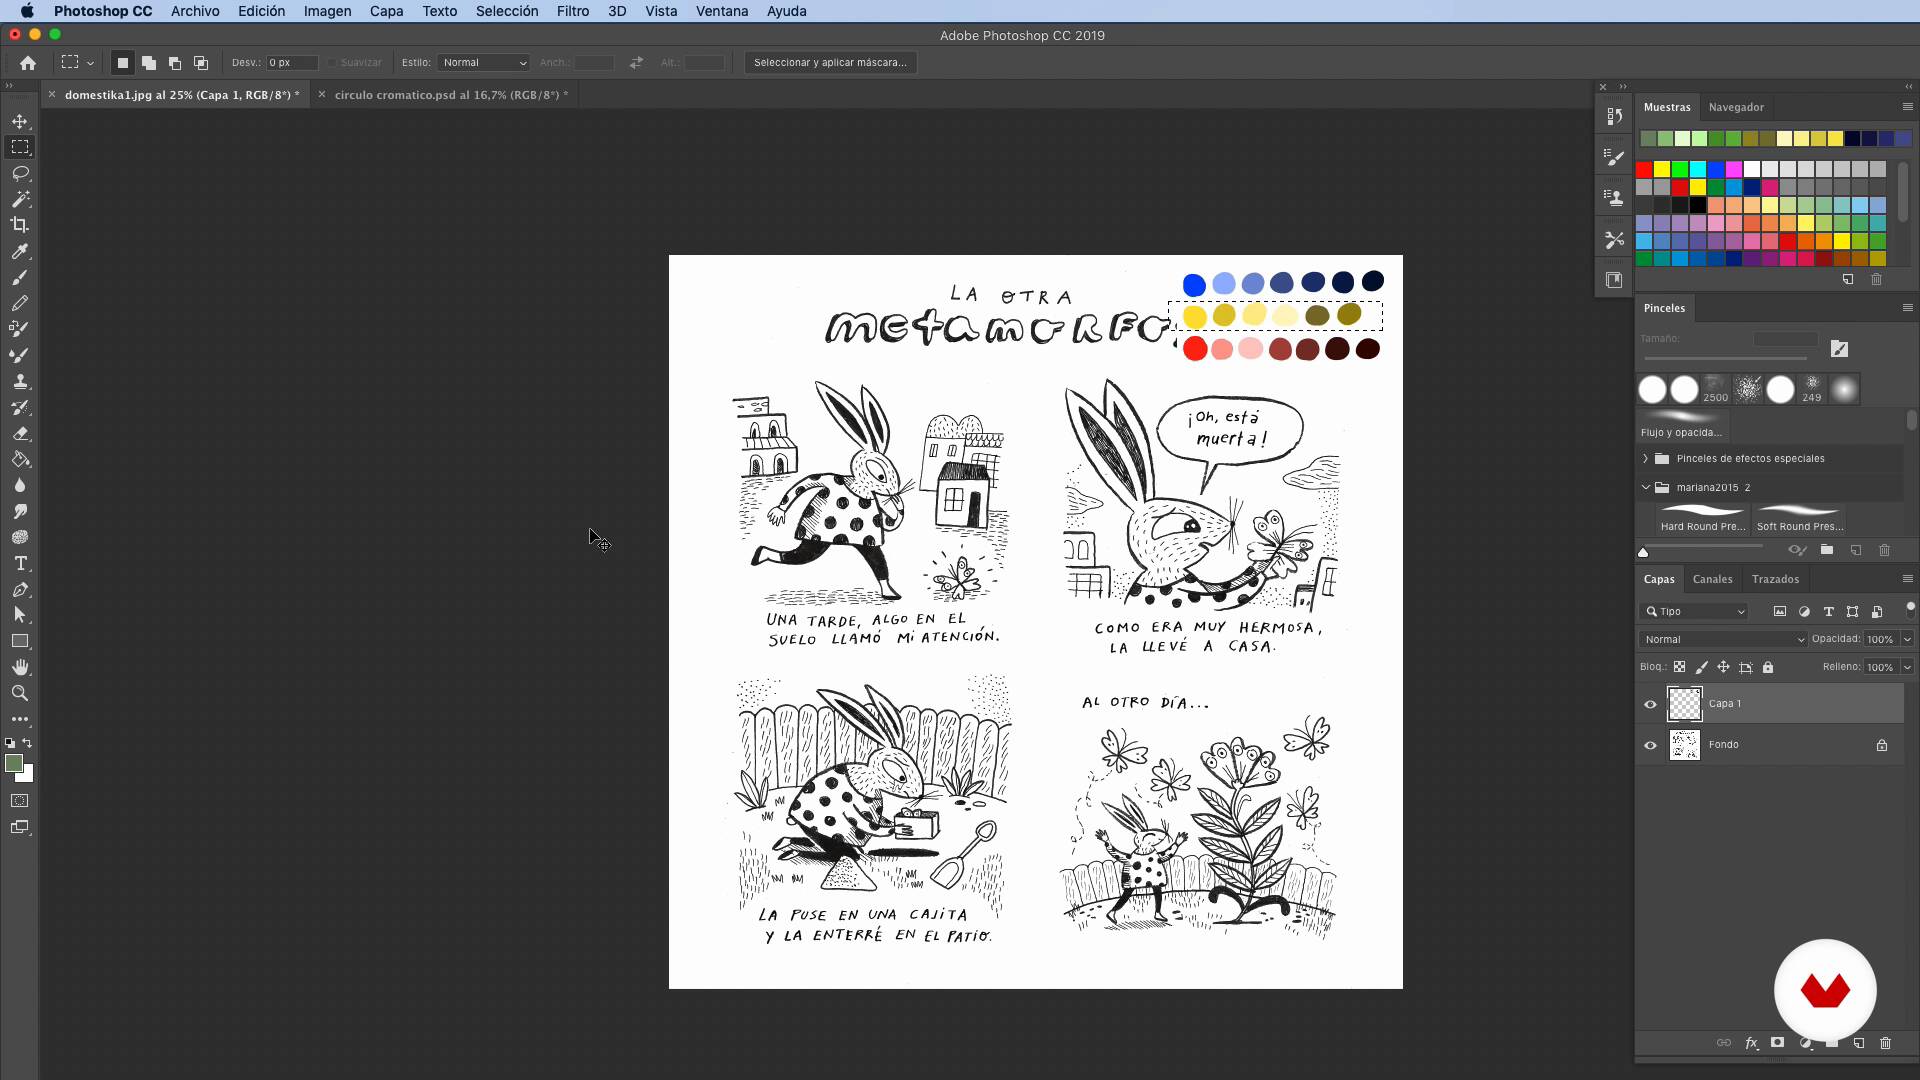Screen dimensions: 1920x1080
Task: Expand Pinceles de efectos especiales folder
Action: point(1645,458)
